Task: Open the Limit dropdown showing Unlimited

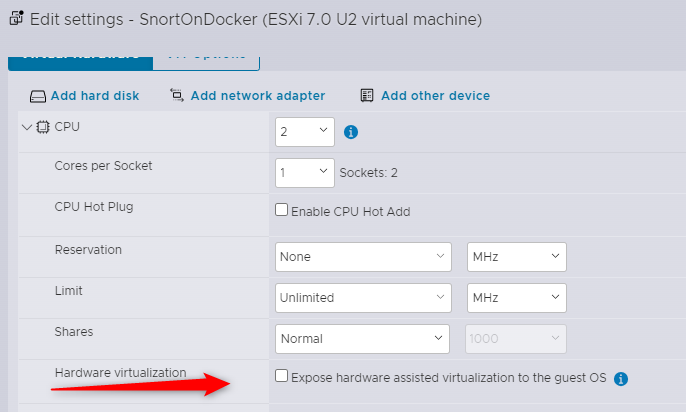Action: pyautogui.click(x=364, y=298)
